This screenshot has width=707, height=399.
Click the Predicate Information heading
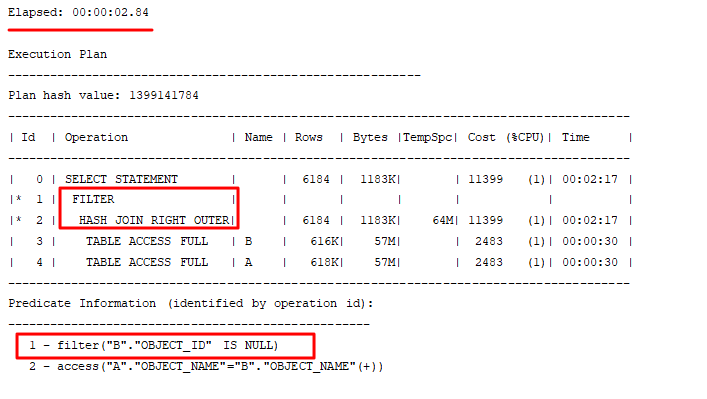190,303
